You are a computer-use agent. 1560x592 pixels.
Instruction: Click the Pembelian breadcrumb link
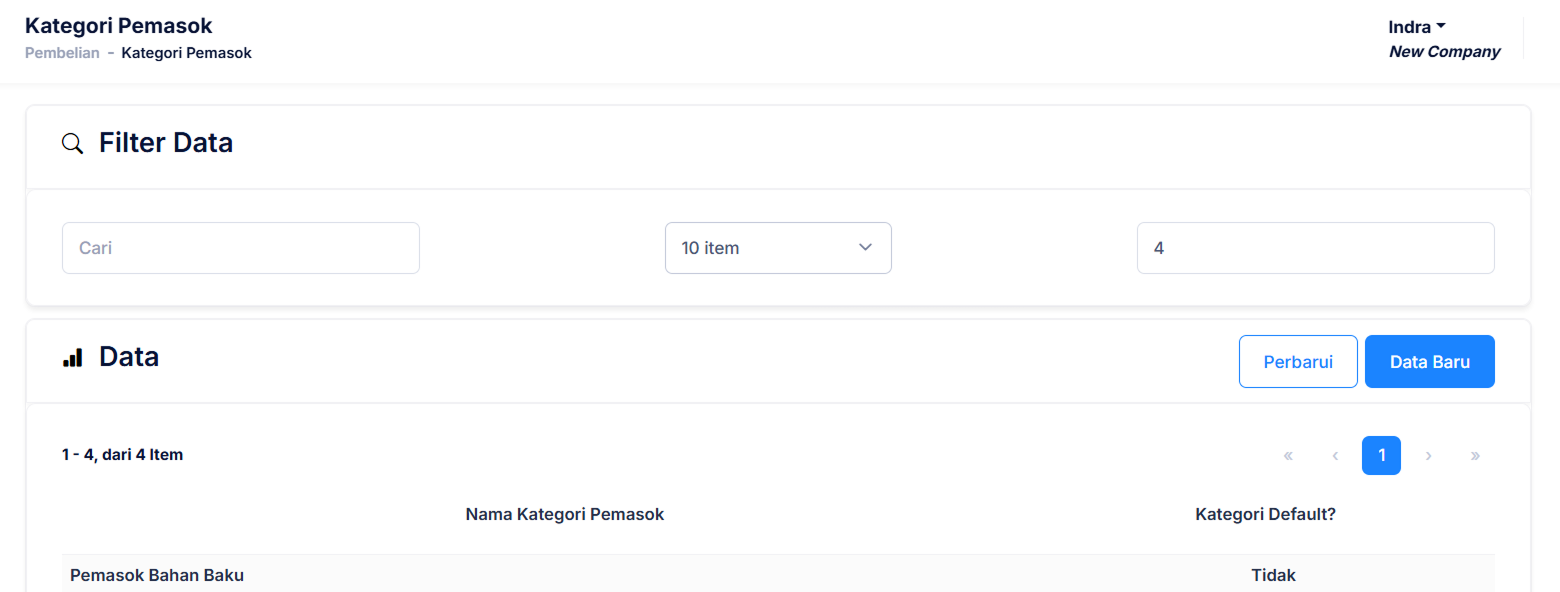click(x=62, y=53)
